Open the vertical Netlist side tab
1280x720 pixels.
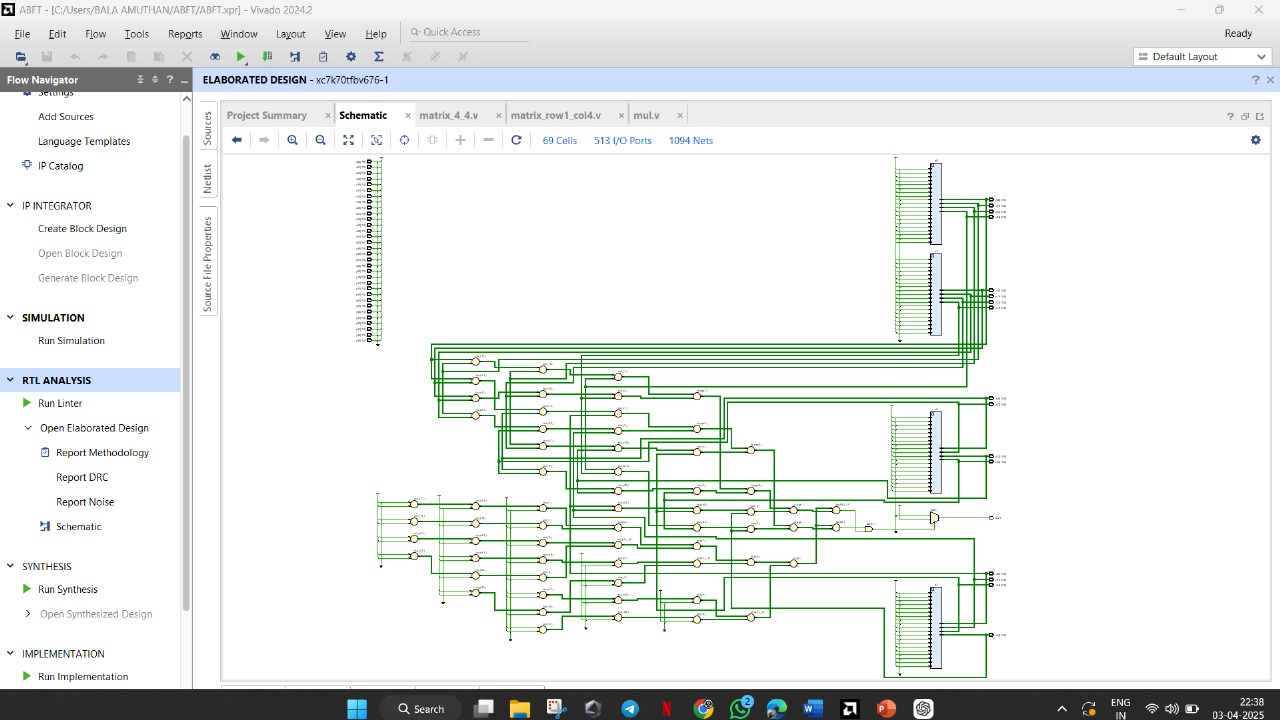click(208, 179)
